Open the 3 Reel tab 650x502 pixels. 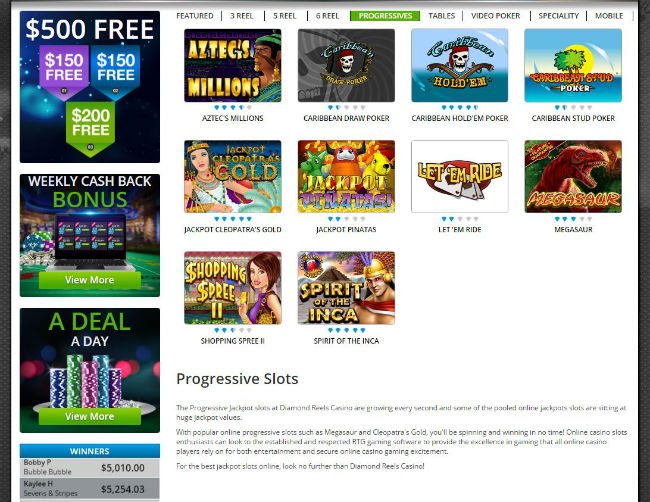[x=242, y=16]
